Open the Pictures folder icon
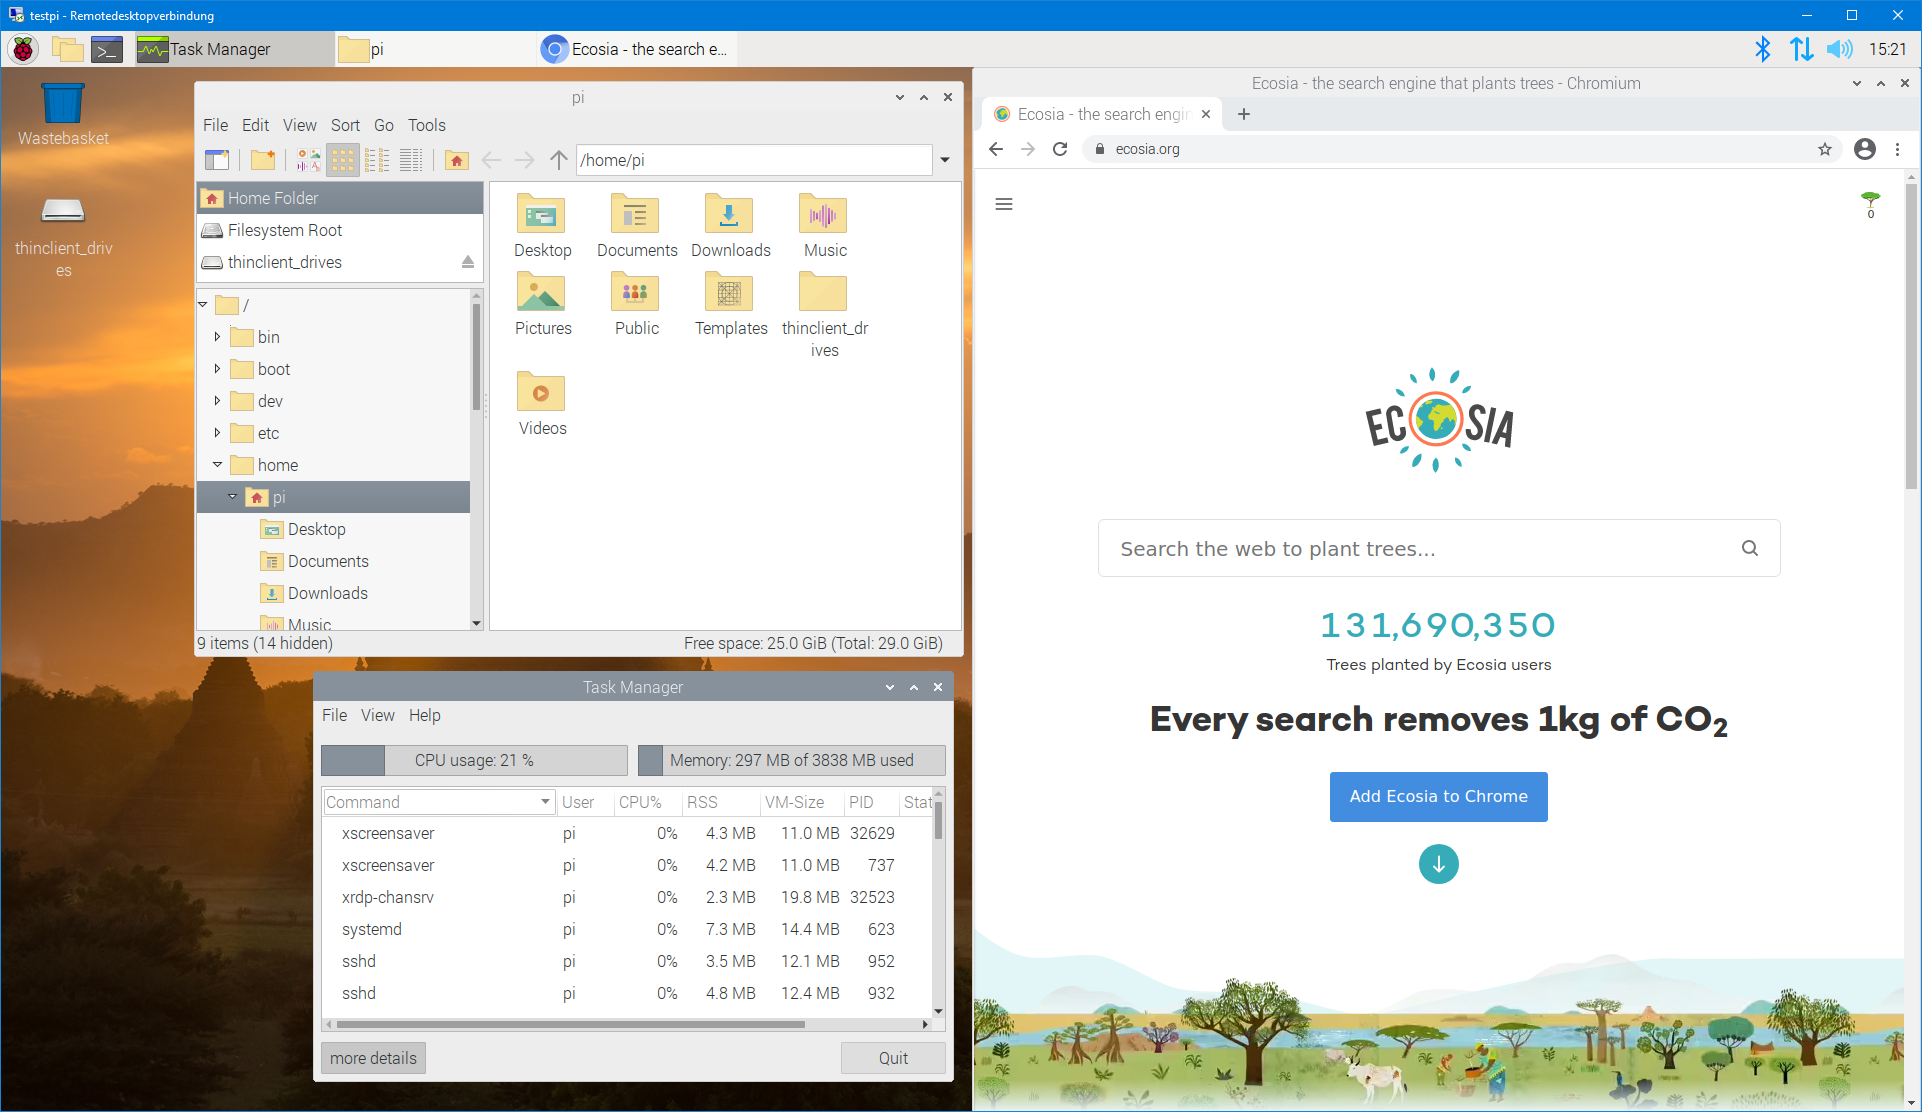 pos(542,304)
